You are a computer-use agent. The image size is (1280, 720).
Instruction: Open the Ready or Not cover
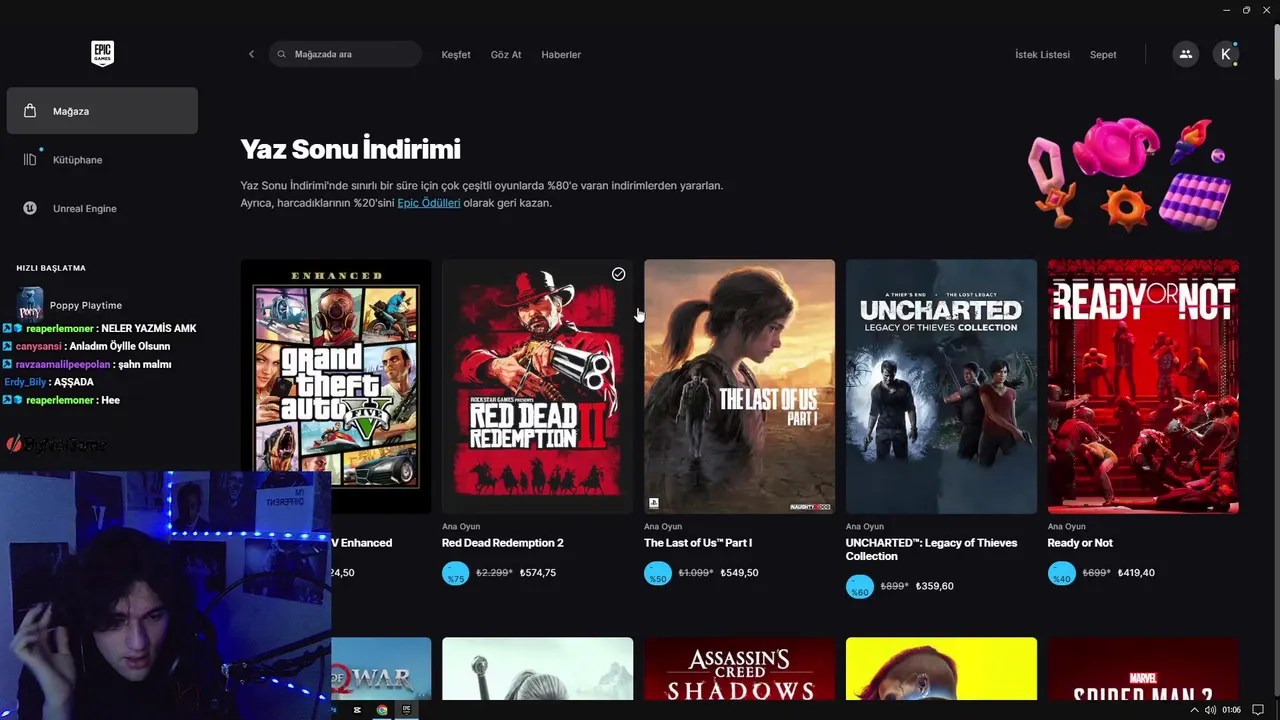(1143, 386)
